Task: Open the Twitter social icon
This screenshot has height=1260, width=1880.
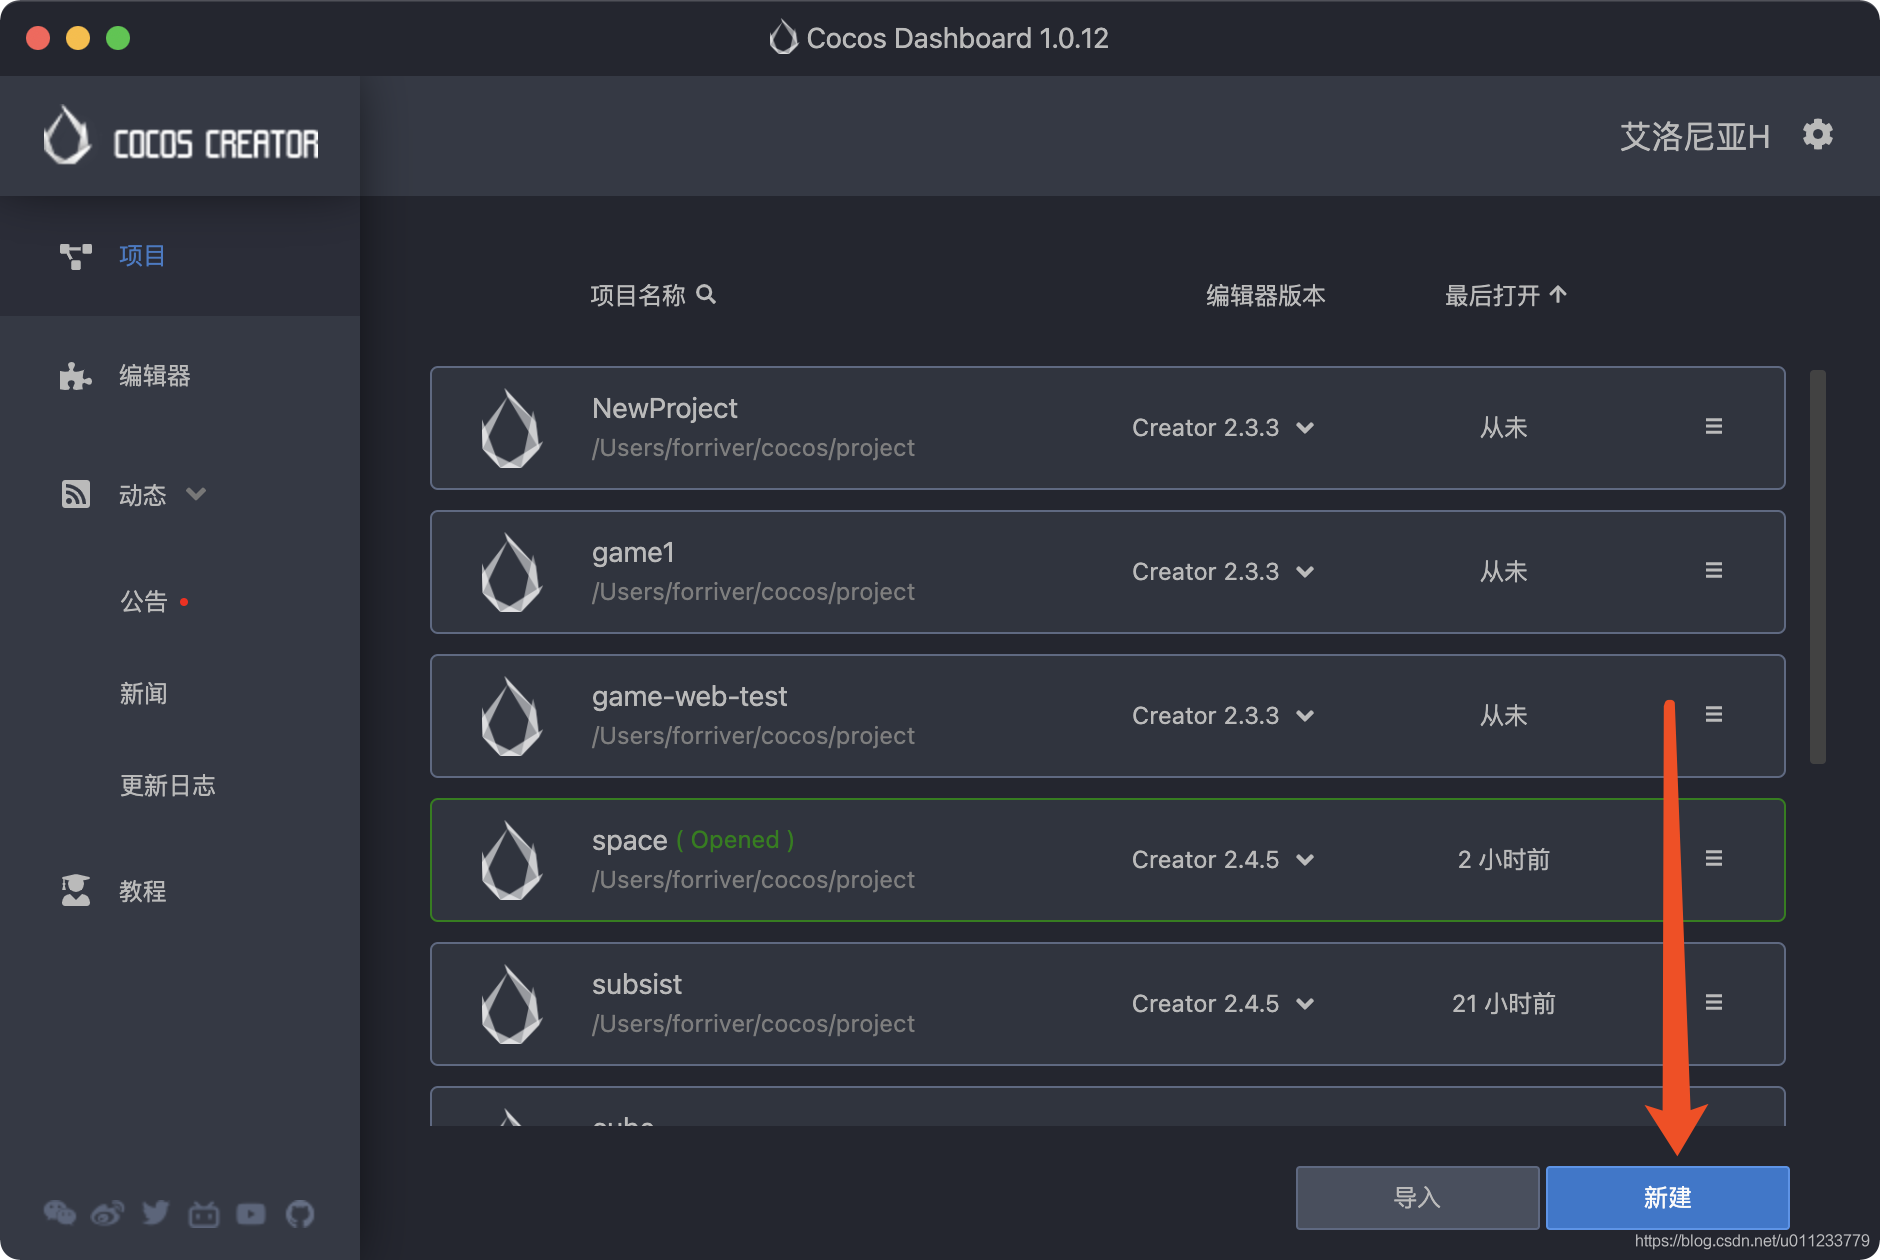Action: pos(156,1213)
